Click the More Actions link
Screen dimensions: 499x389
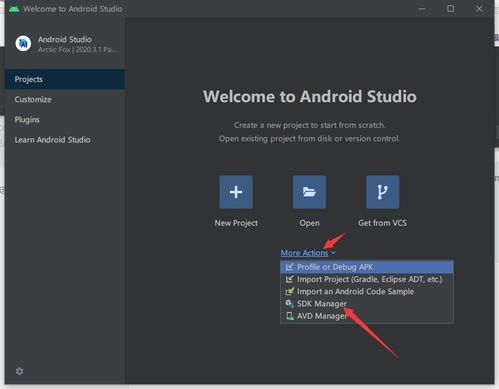[x=304, y=253]
